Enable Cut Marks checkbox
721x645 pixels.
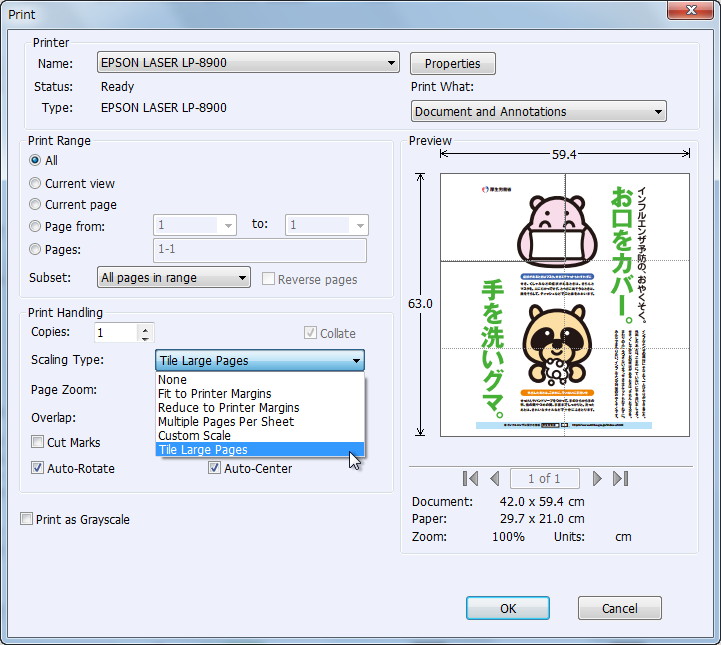[37, 442]
